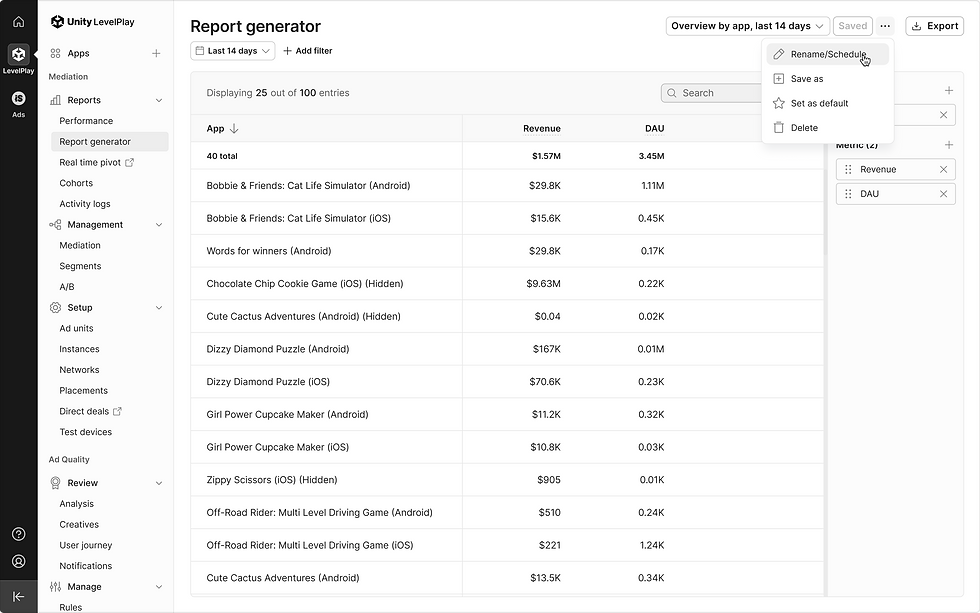This screenshot has height=613, width=980.
Task: Open Apps in the sidebar
Action: coord(78,54)
